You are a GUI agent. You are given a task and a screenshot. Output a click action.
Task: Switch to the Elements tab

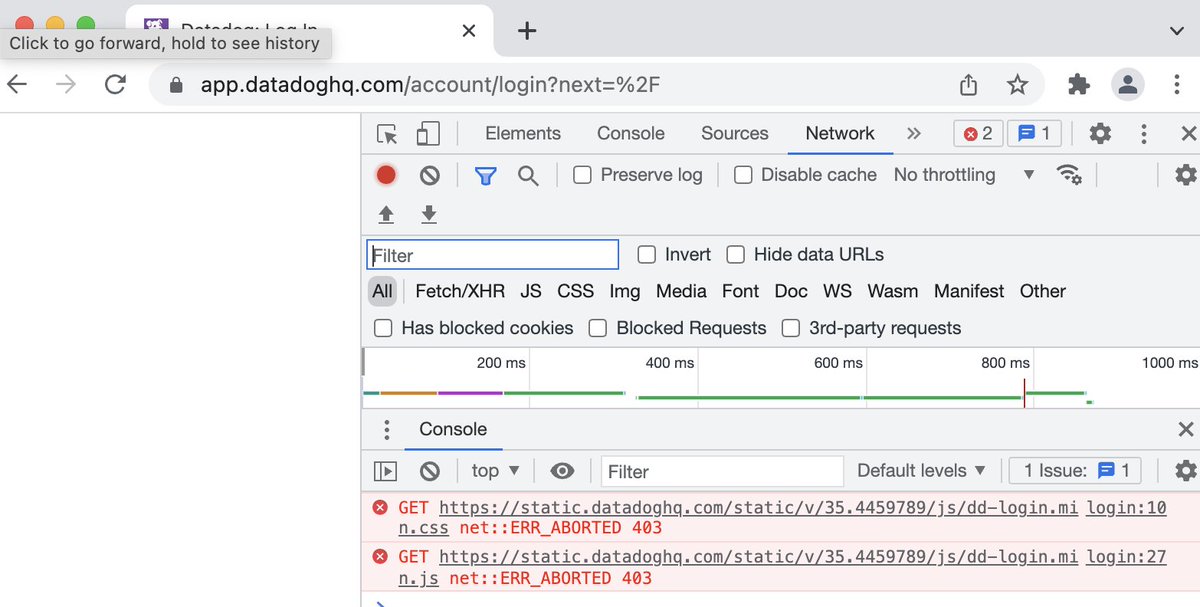tap(523, 134)
